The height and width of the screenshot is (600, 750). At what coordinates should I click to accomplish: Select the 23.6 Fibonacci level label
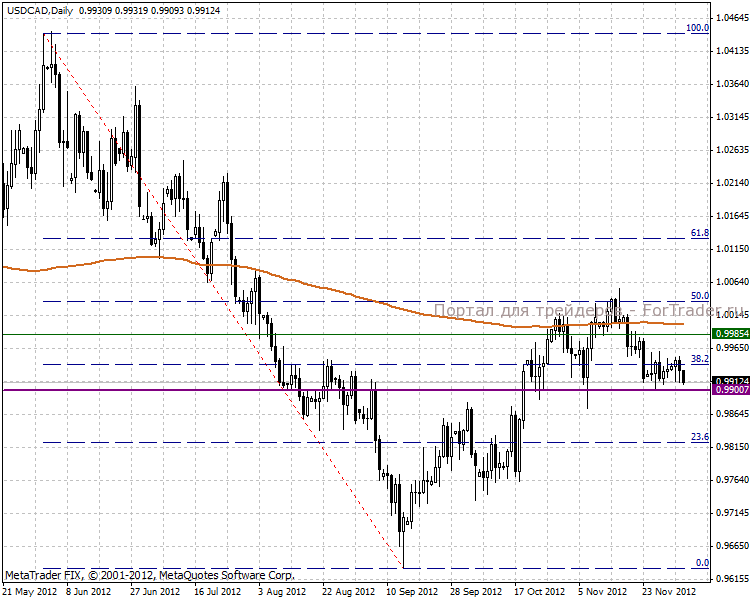(699, 437)
